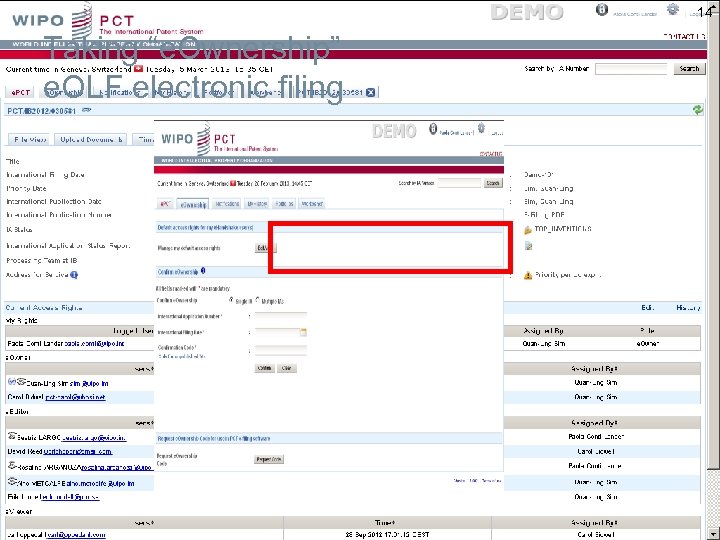Focus the Confirmation Code field
Screen dimensions: 720x540
[281, 350]
